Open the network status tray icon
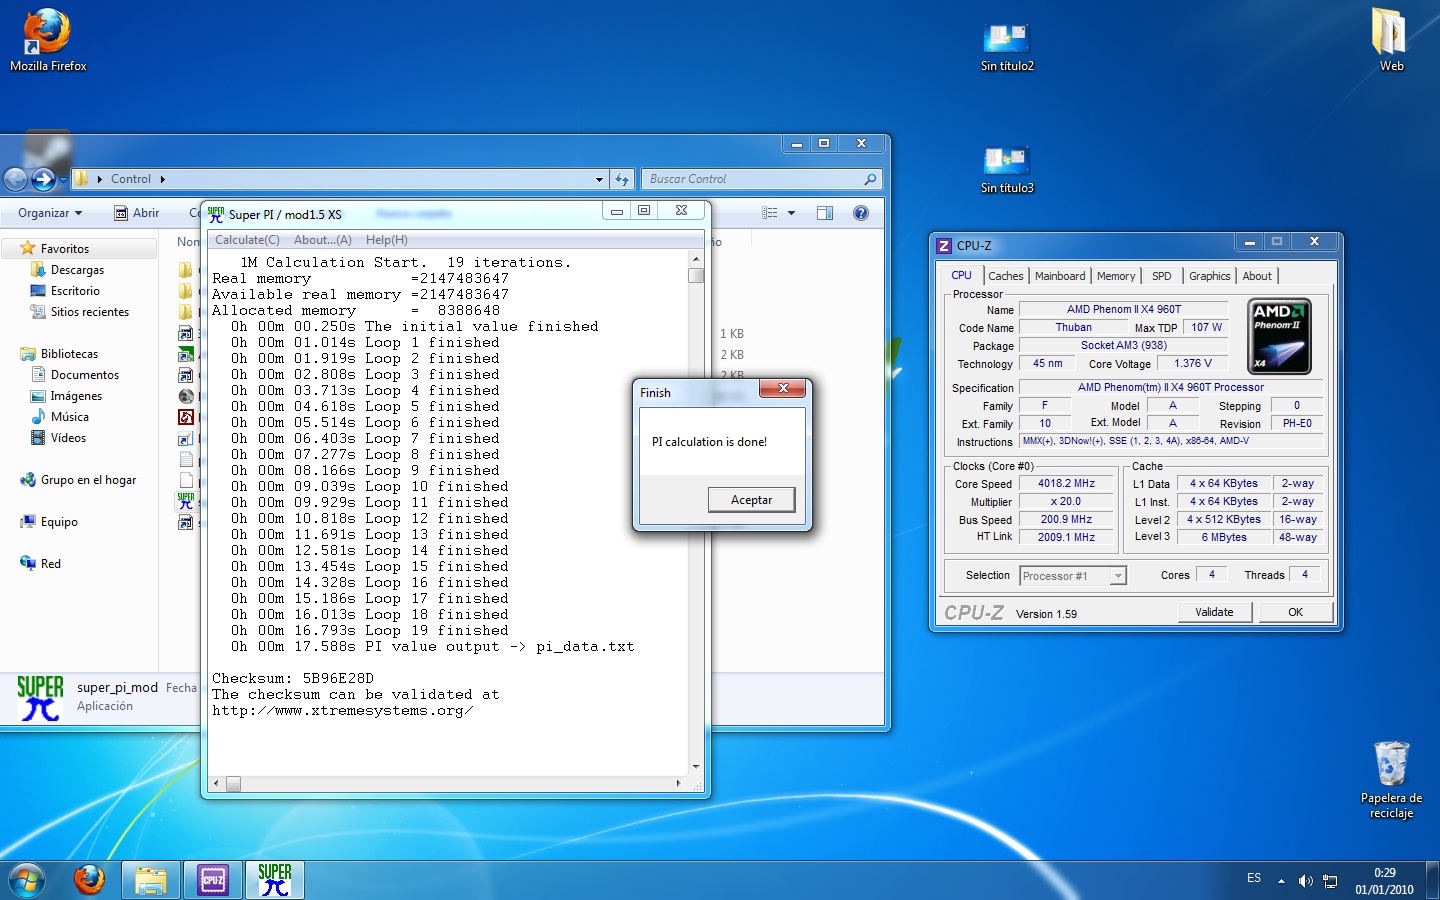The height and width of the screenshot is (900, 1440). click(x=1330, y=881)
